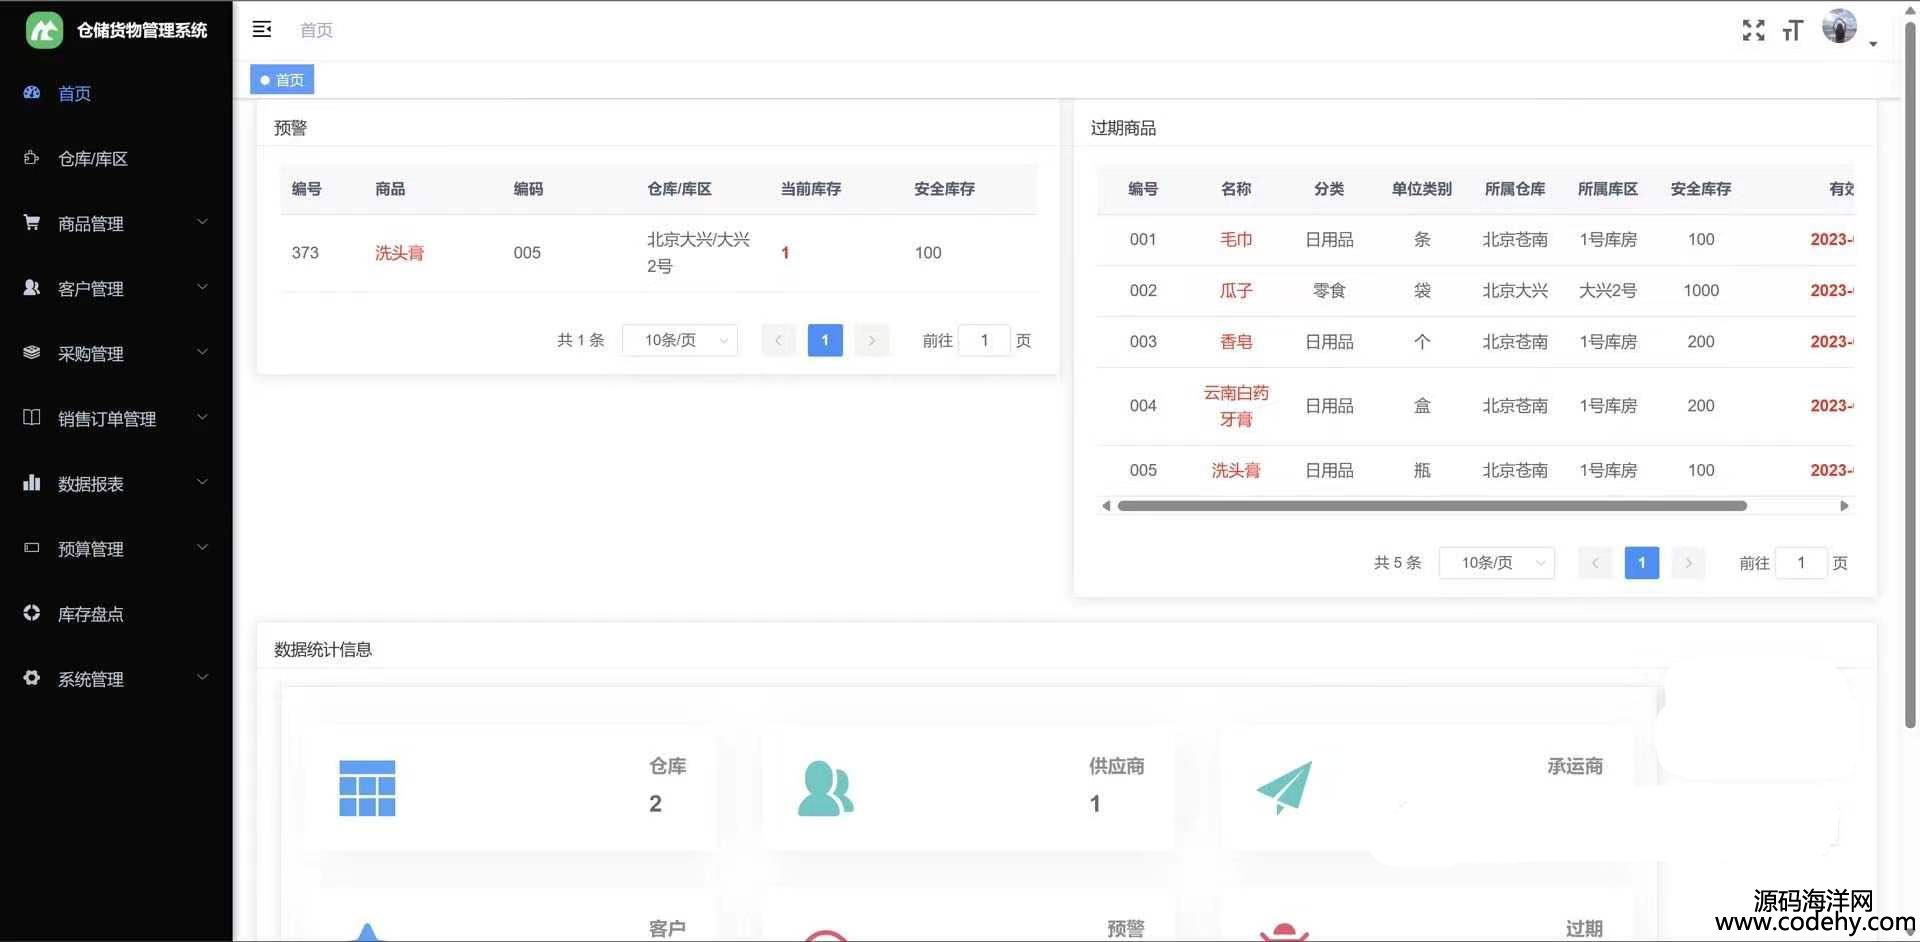
Task: Click page 1 button in 过期商品 pagination
Action: pyautogui.click(x=1642, y=563)
